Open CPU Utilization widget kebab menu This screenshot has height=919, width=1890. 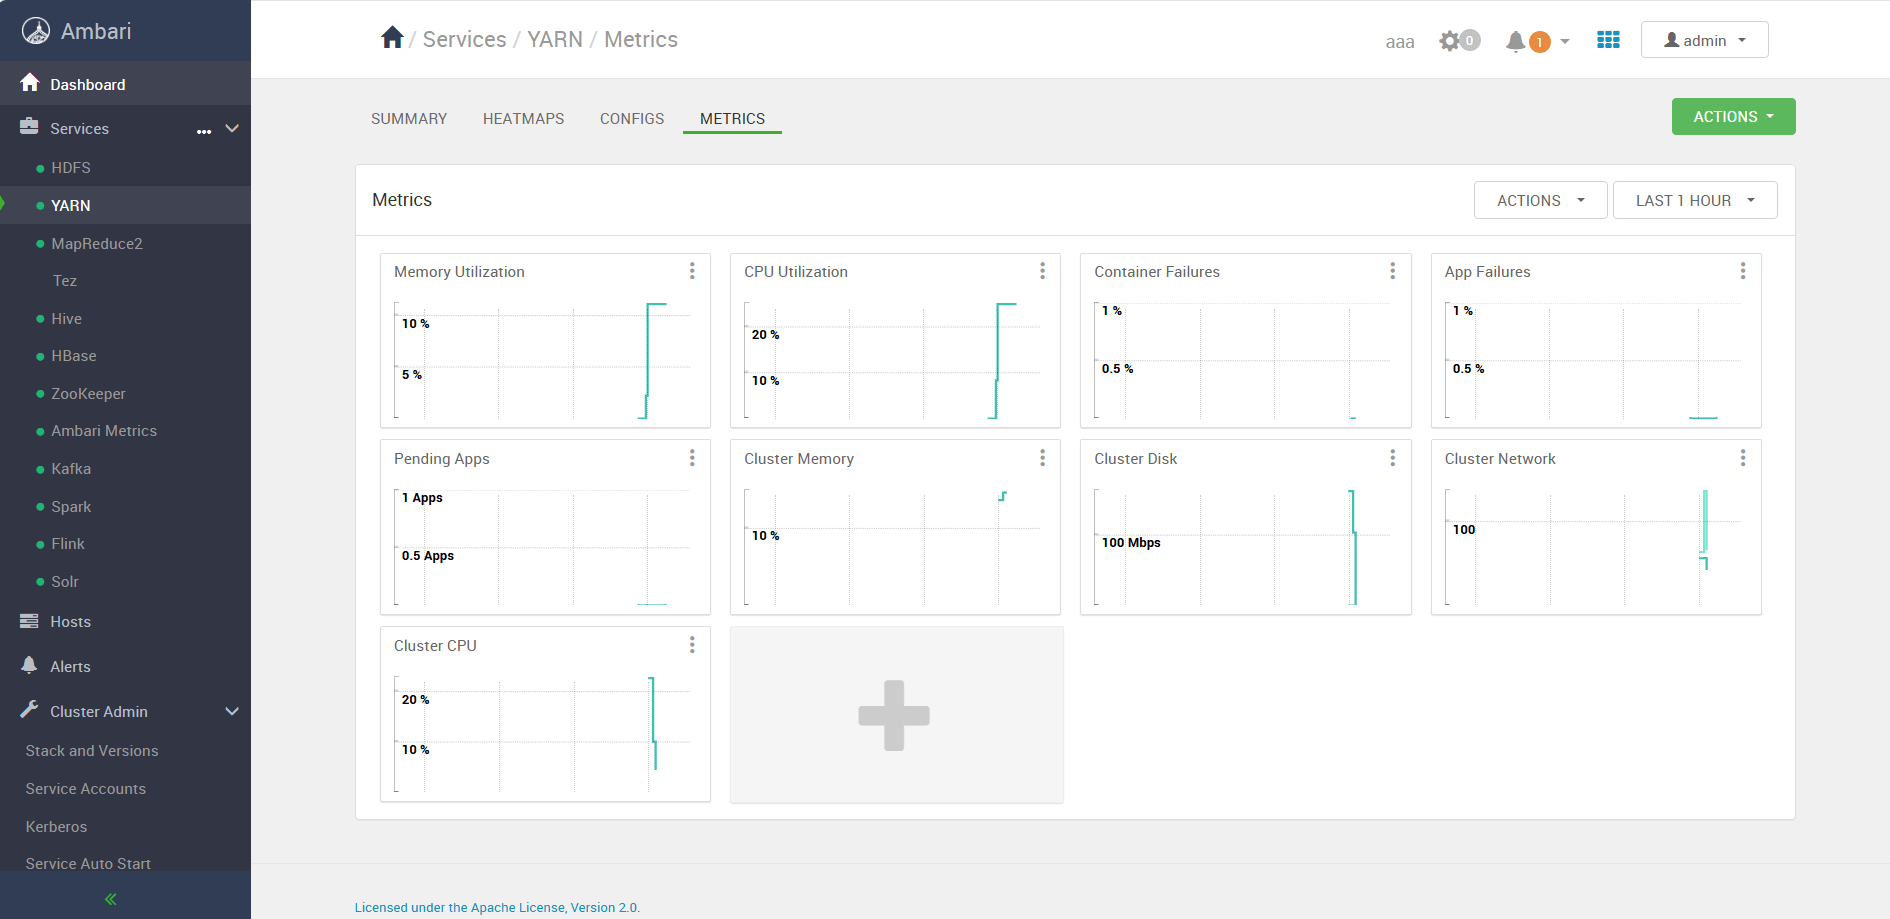1042,271
